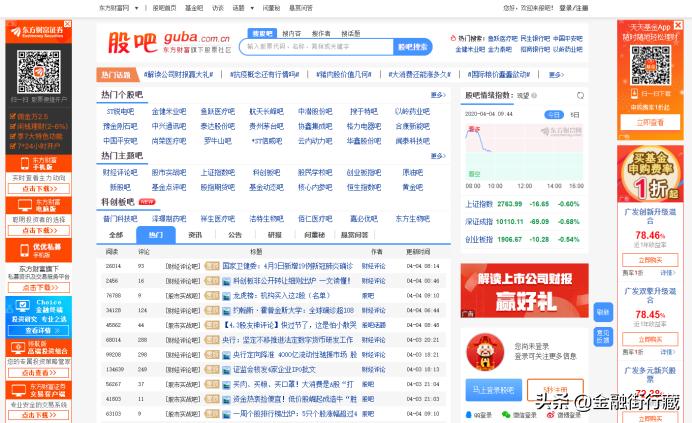Focus the stock search input field
Image resolution: width=692 pixels, height=423 pixels.
pos(316,46)
